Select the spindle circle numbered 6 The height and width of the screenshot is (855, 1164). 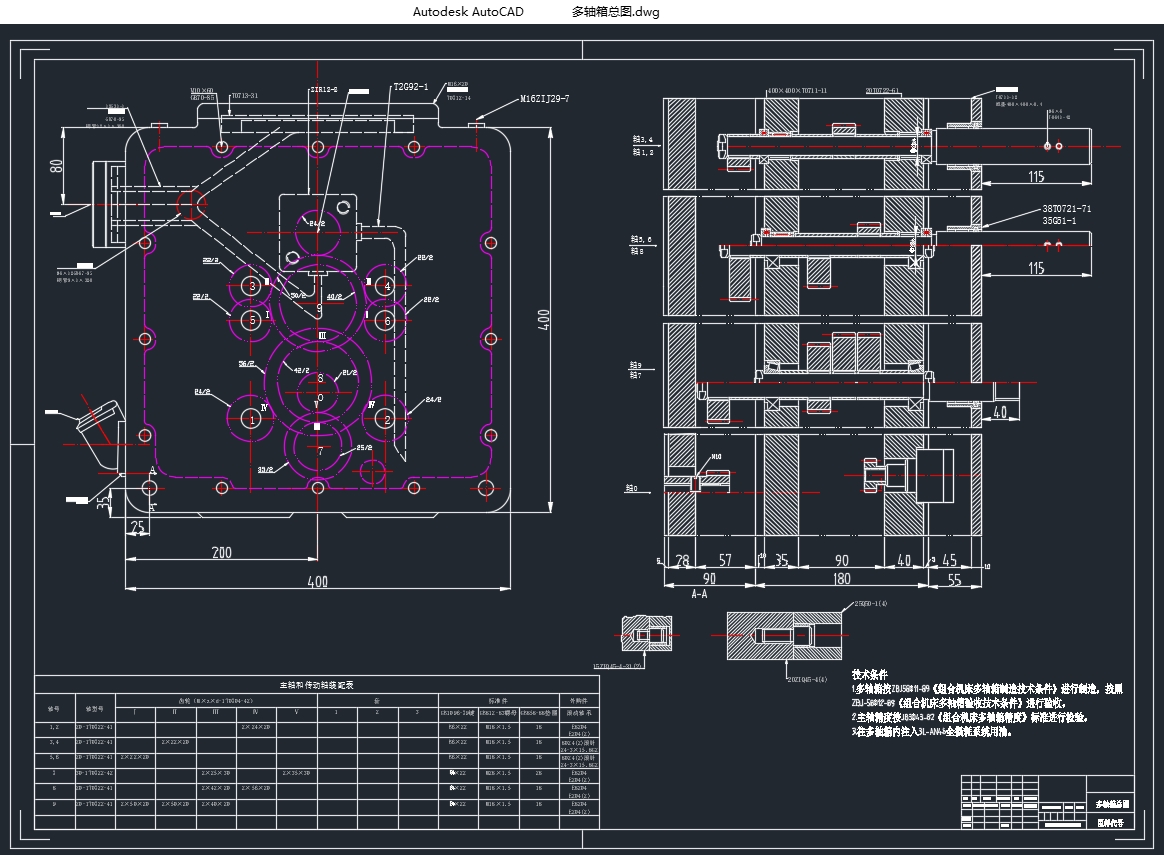click(x=388, y=321)
